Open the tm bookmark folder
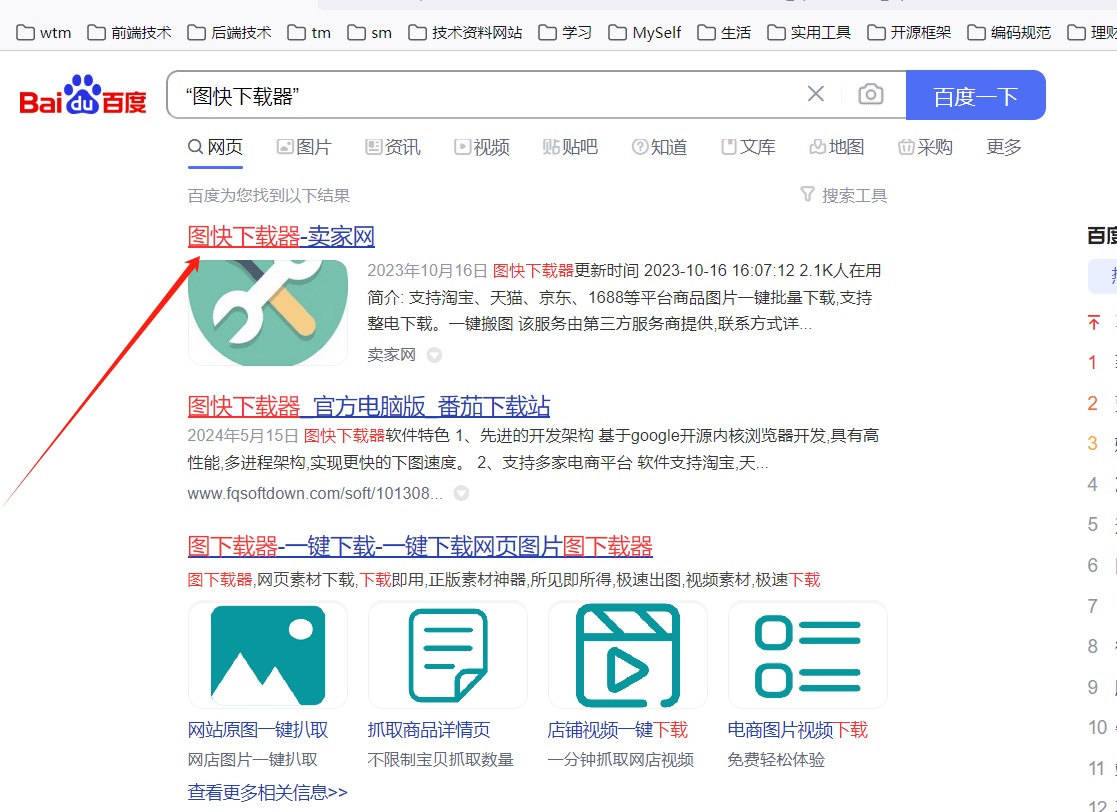Image resolution: width=1117 pixels, height=812 pixels. click(x=309, y=33)
